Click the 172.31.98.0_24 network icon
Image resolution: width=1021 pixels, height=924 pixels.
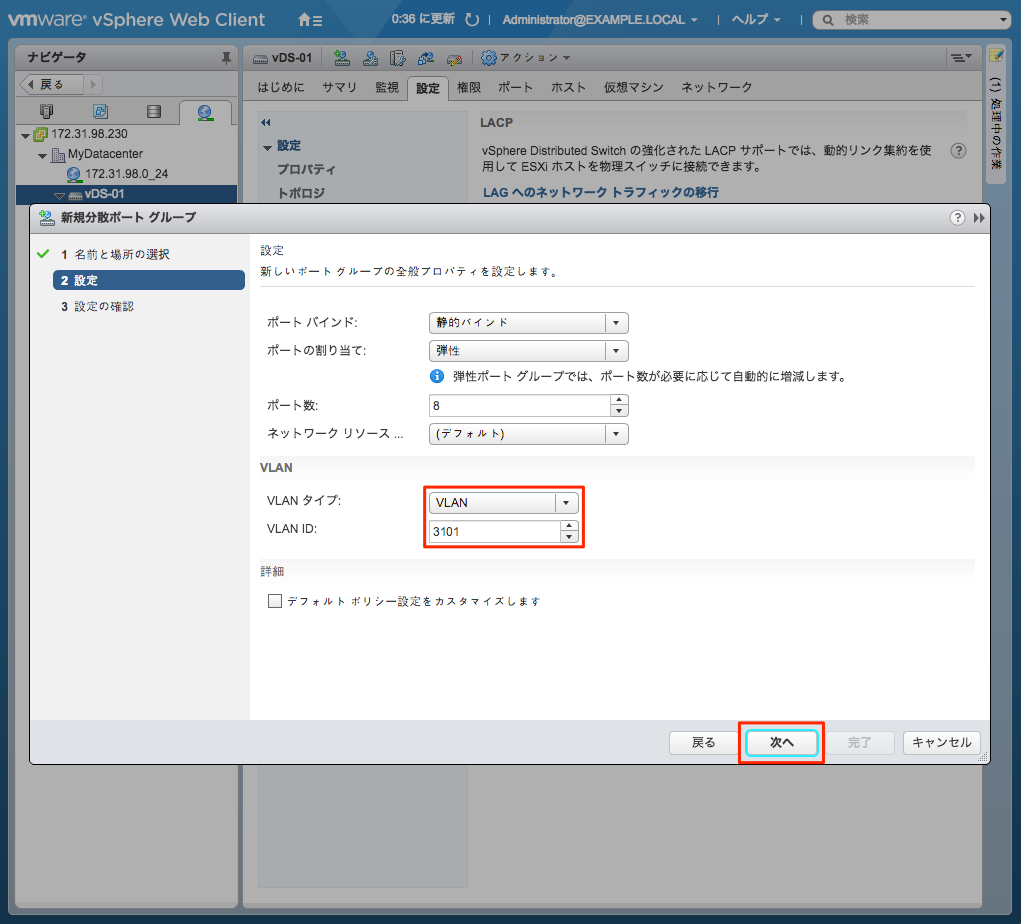pyautogui.click(x=74, y=174)
